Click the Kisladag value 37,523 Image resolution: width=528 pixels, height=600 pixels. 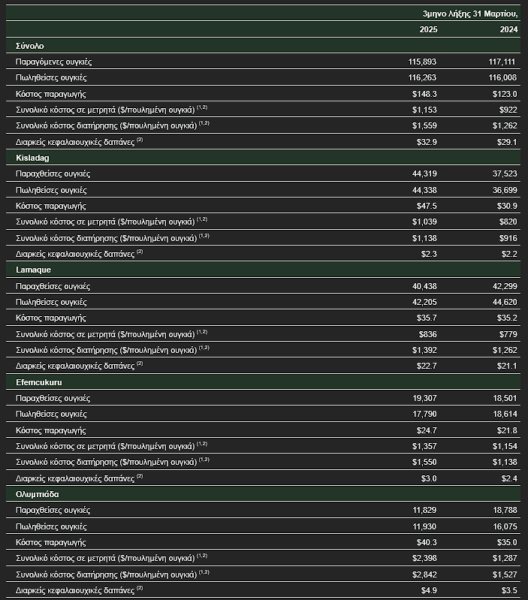[x=505, y=174]
